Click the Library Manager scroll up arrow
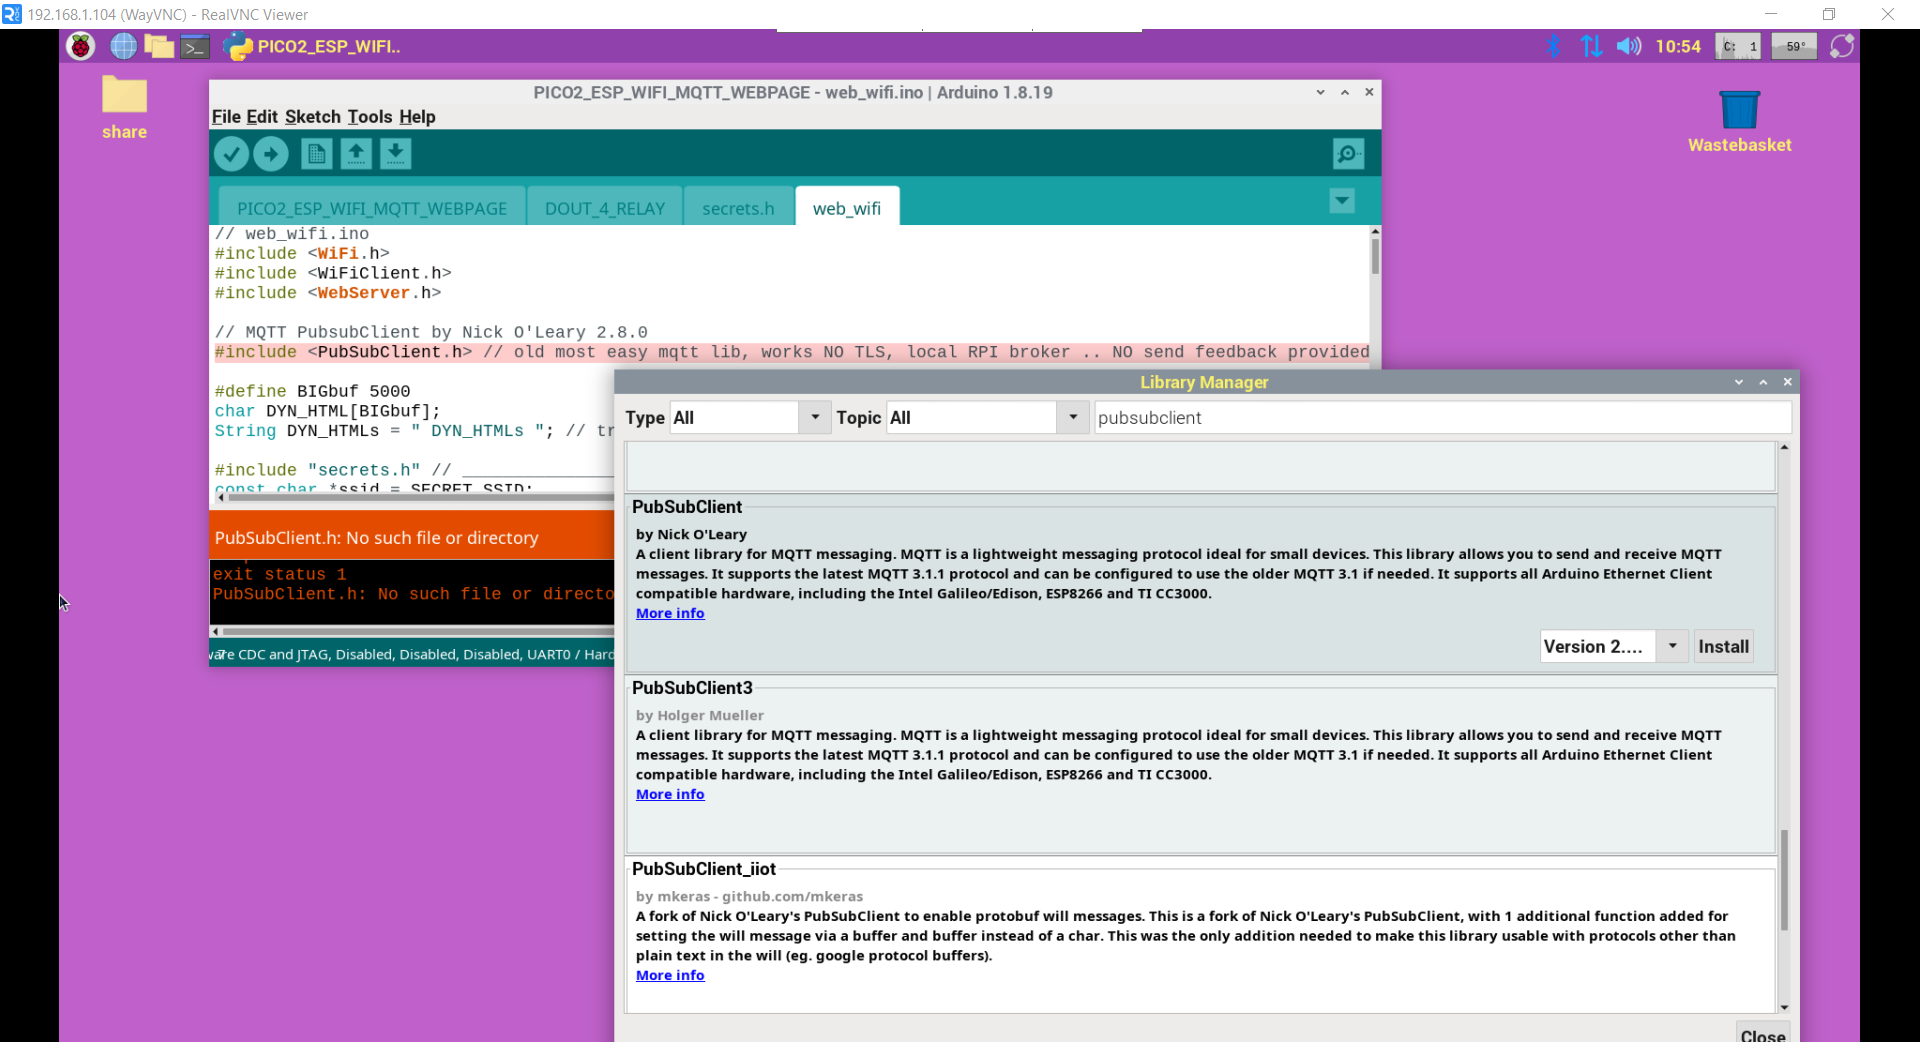1920x1042 pixels. (x=1784, y=447)
